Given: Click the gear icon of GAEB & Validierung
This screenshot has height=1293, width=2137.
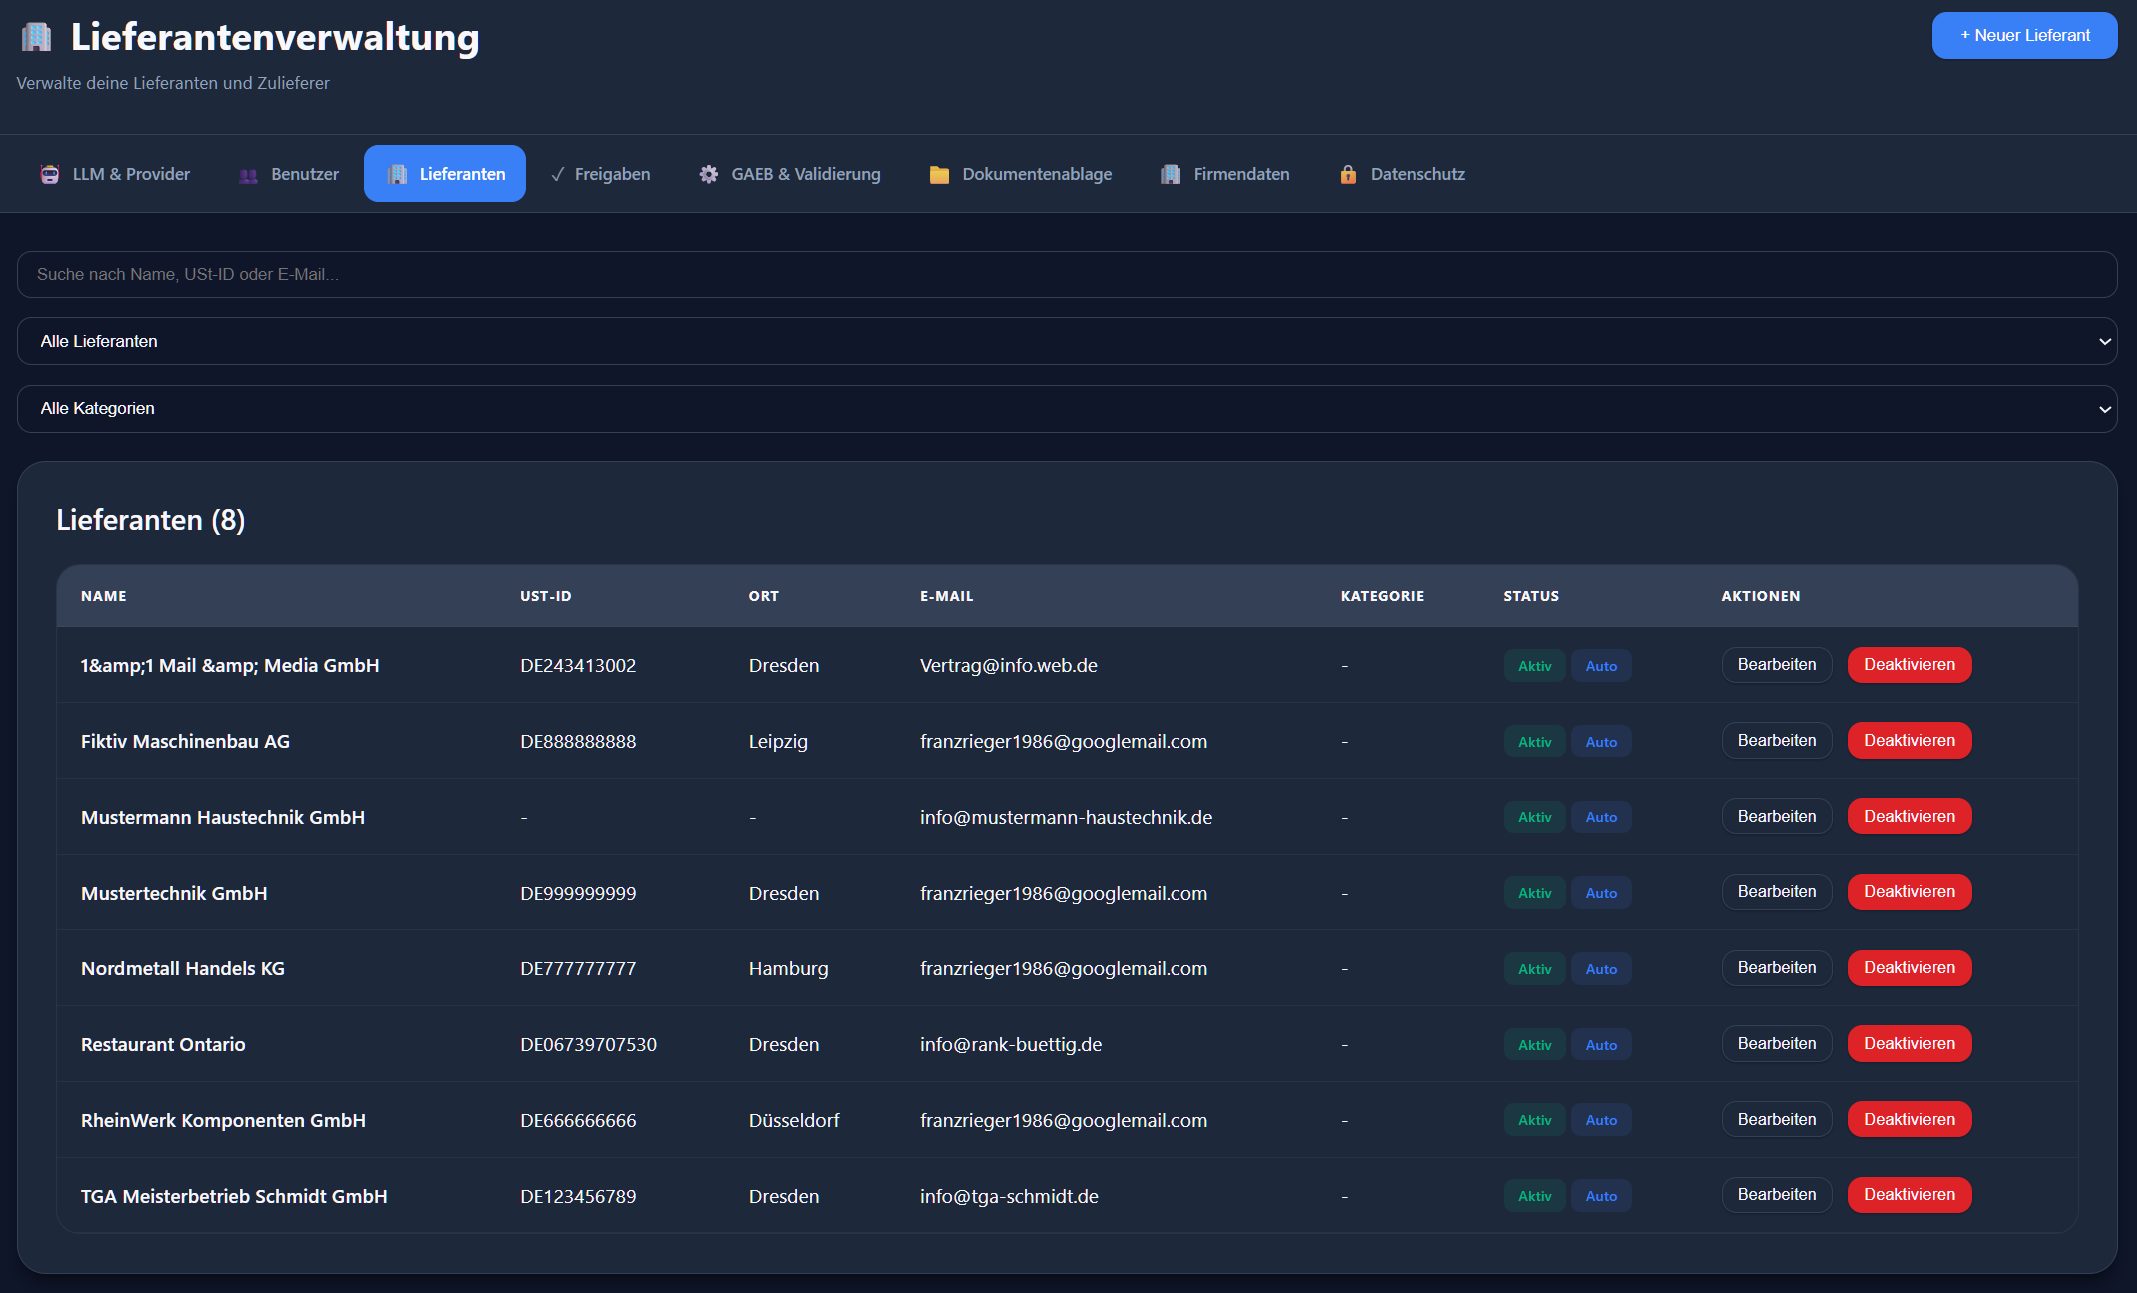Looking at the screenshot, I should [x=708, y=174].
